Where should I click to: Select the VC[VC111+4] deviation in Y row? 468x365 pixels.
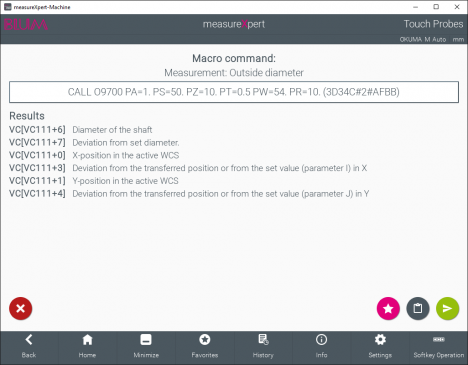point(189,194)
